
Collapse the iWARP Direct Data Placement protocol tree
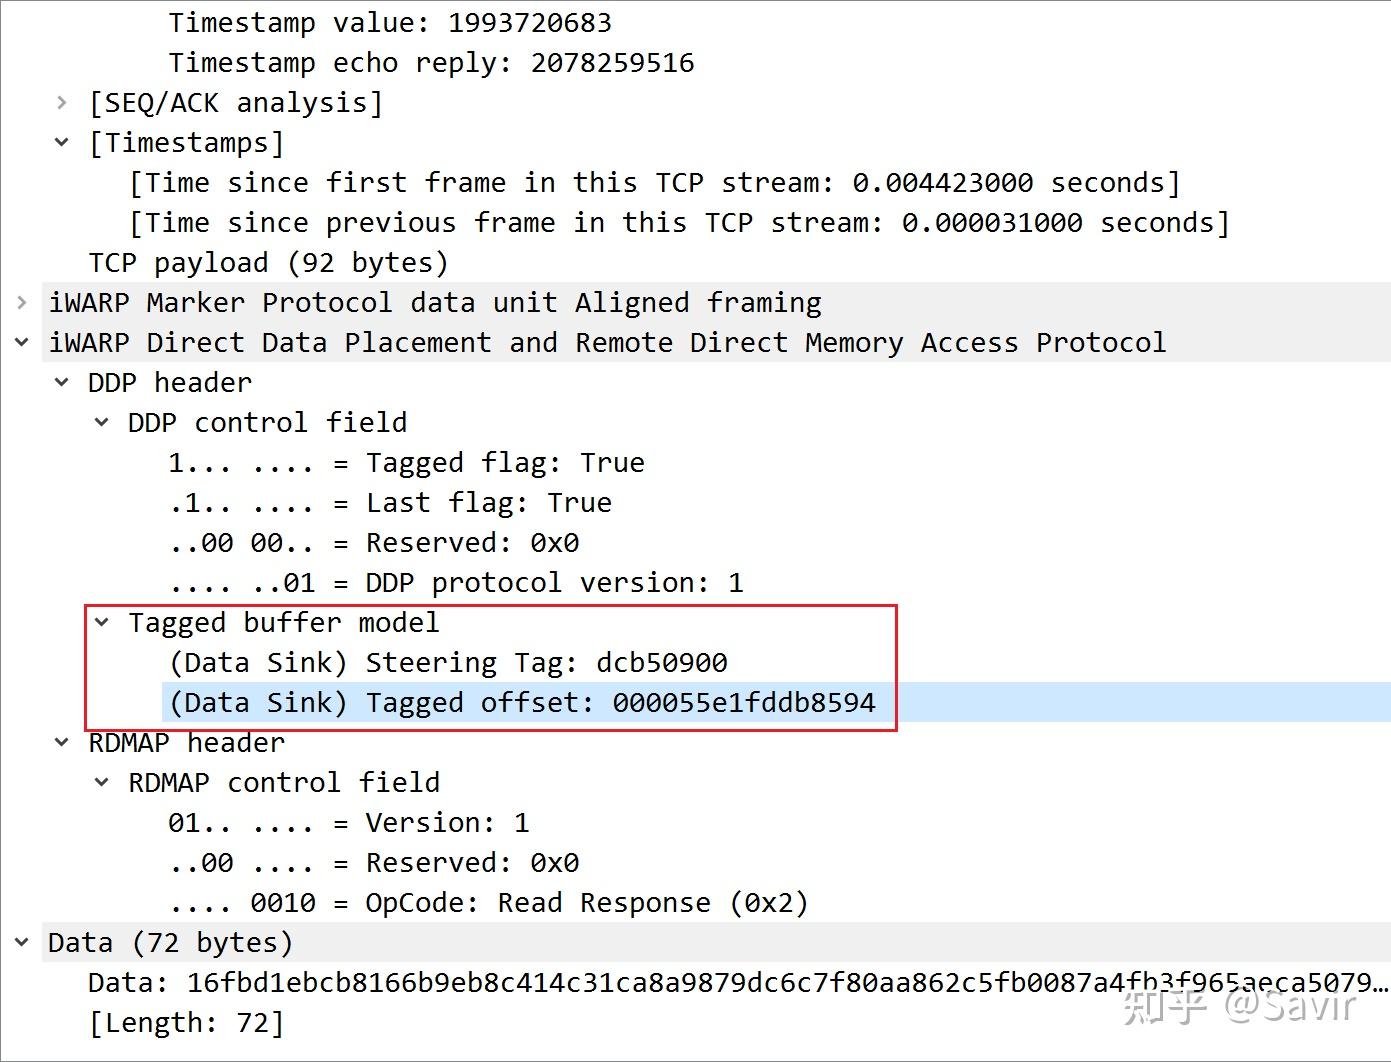pos(20,341)
